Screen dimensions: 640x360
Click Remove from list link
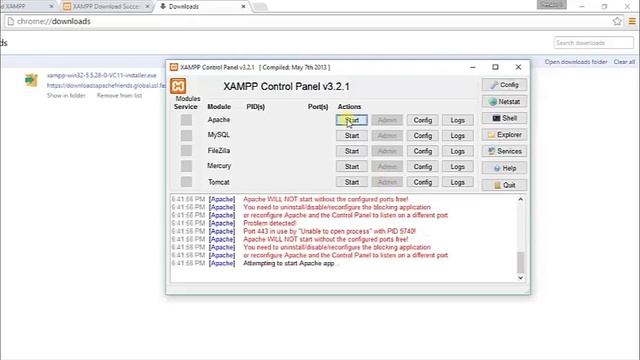point(119,96)
